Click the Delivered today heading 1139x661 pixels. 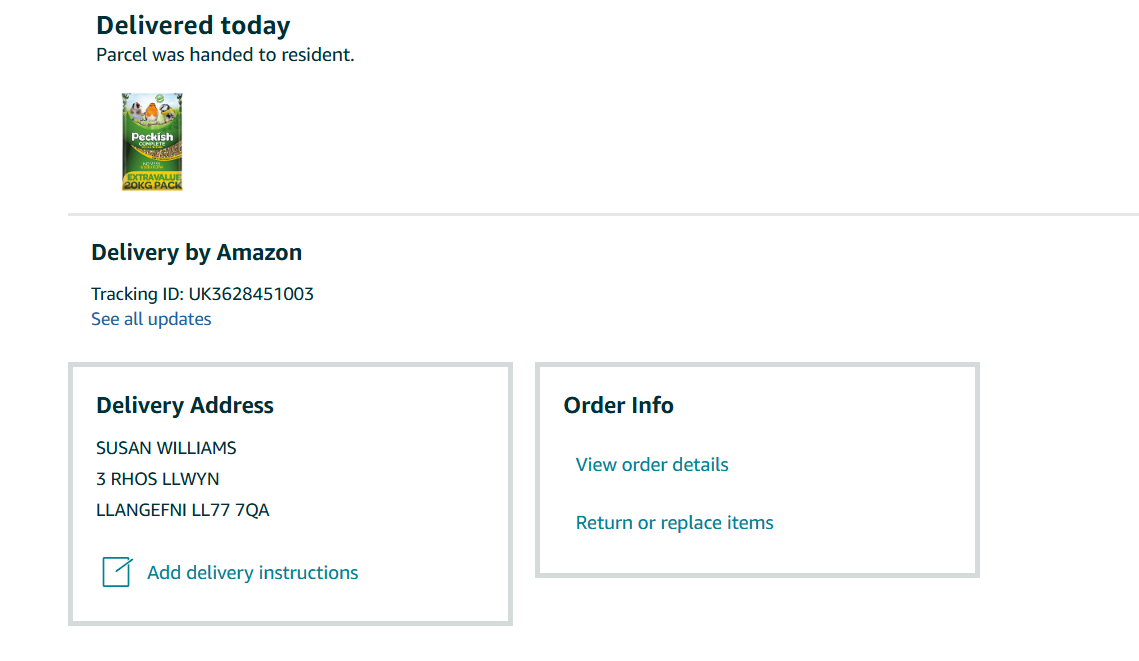pyautogui.click(x=193, y=25)
